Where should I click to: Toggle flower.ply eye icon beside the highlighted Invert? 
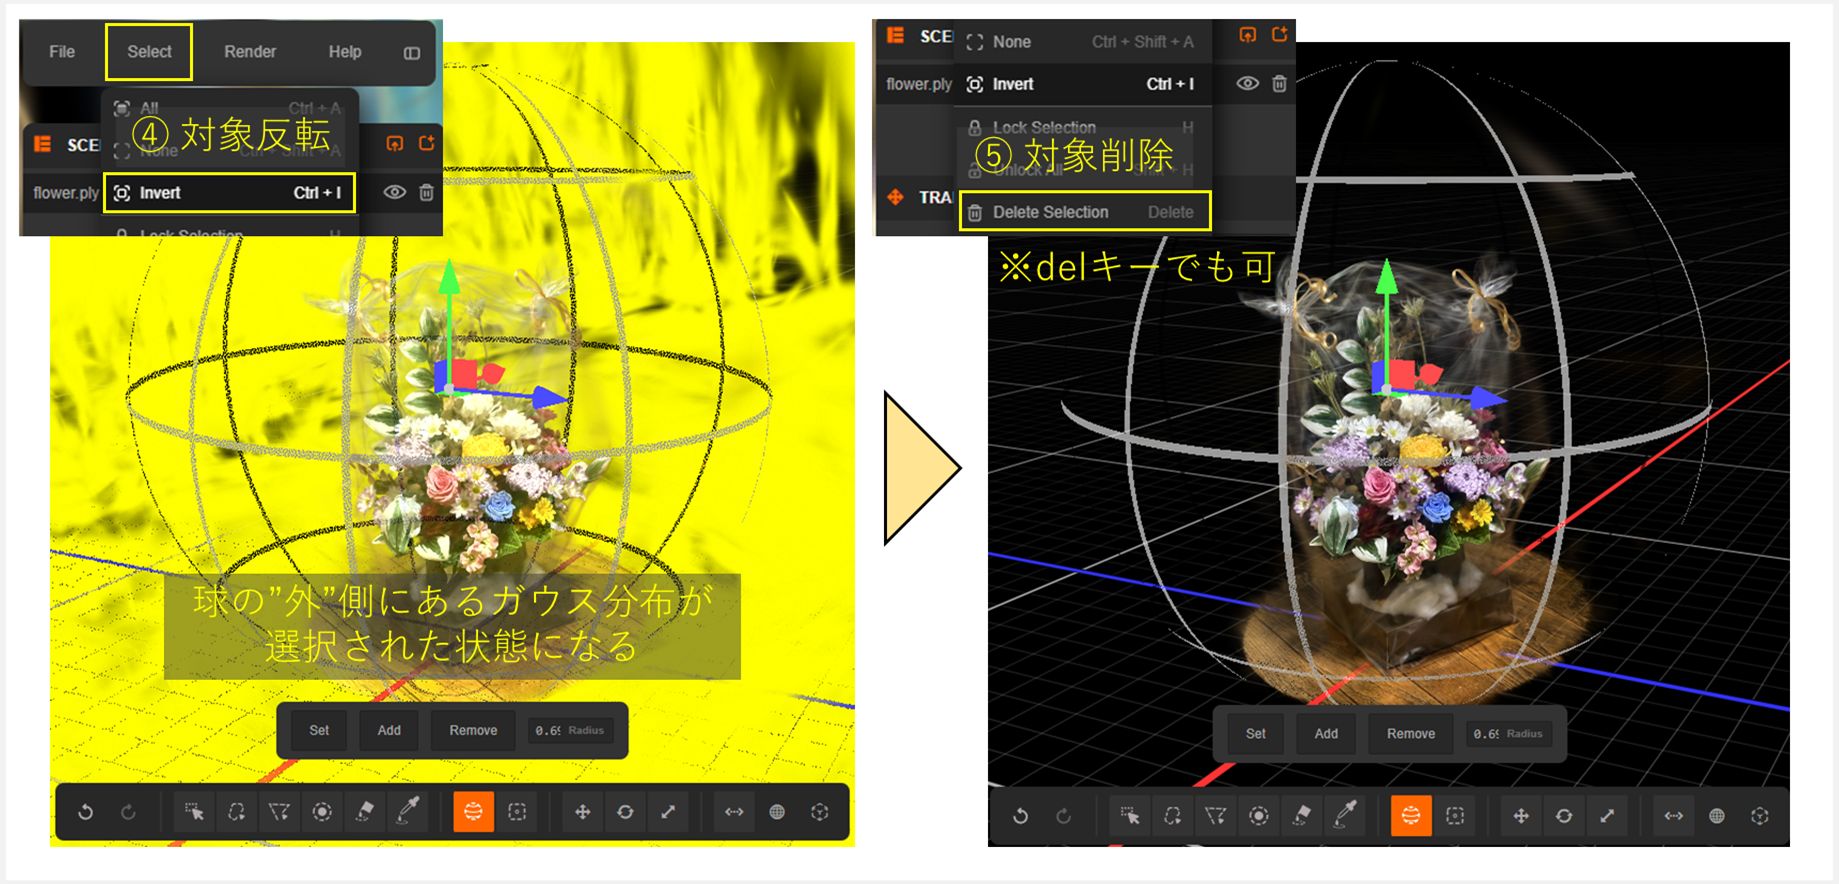(395, 192)
